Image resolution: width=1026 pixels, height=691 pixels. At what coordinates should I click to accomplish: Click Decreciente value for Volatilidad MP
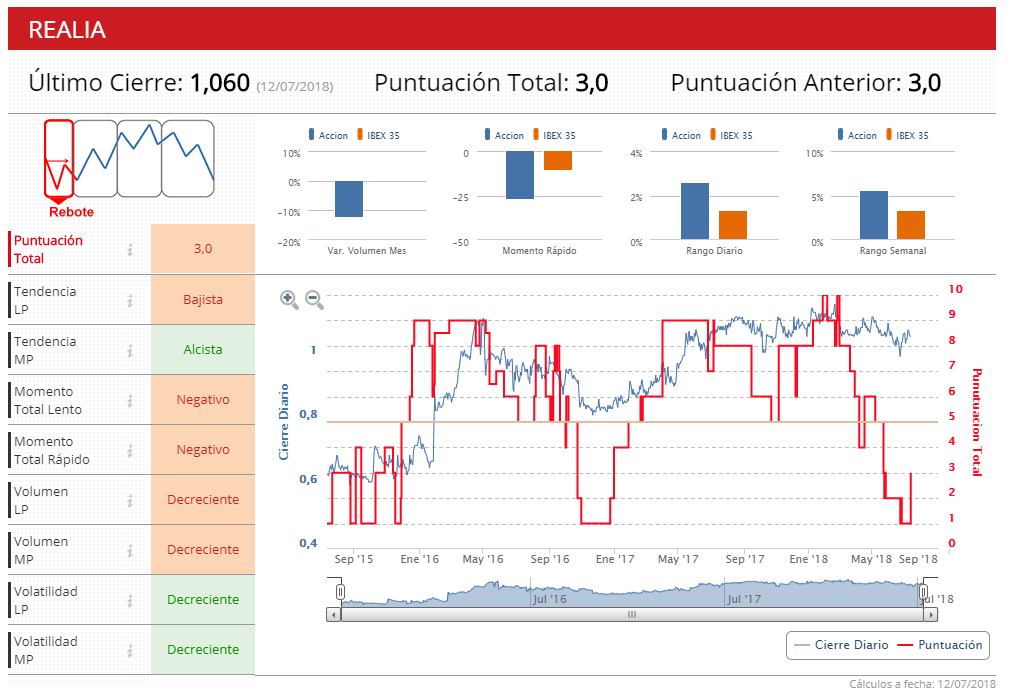[x=203, y=650]
